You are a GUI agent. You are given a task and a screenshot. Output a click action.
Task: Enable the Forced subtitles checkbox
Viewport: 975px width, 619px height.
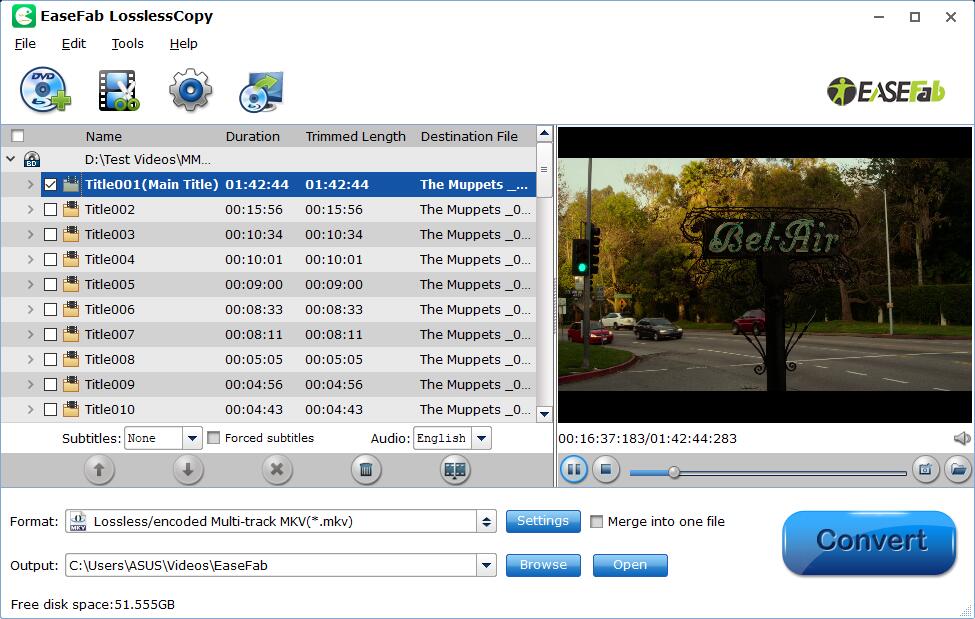(x=213, y=438)
